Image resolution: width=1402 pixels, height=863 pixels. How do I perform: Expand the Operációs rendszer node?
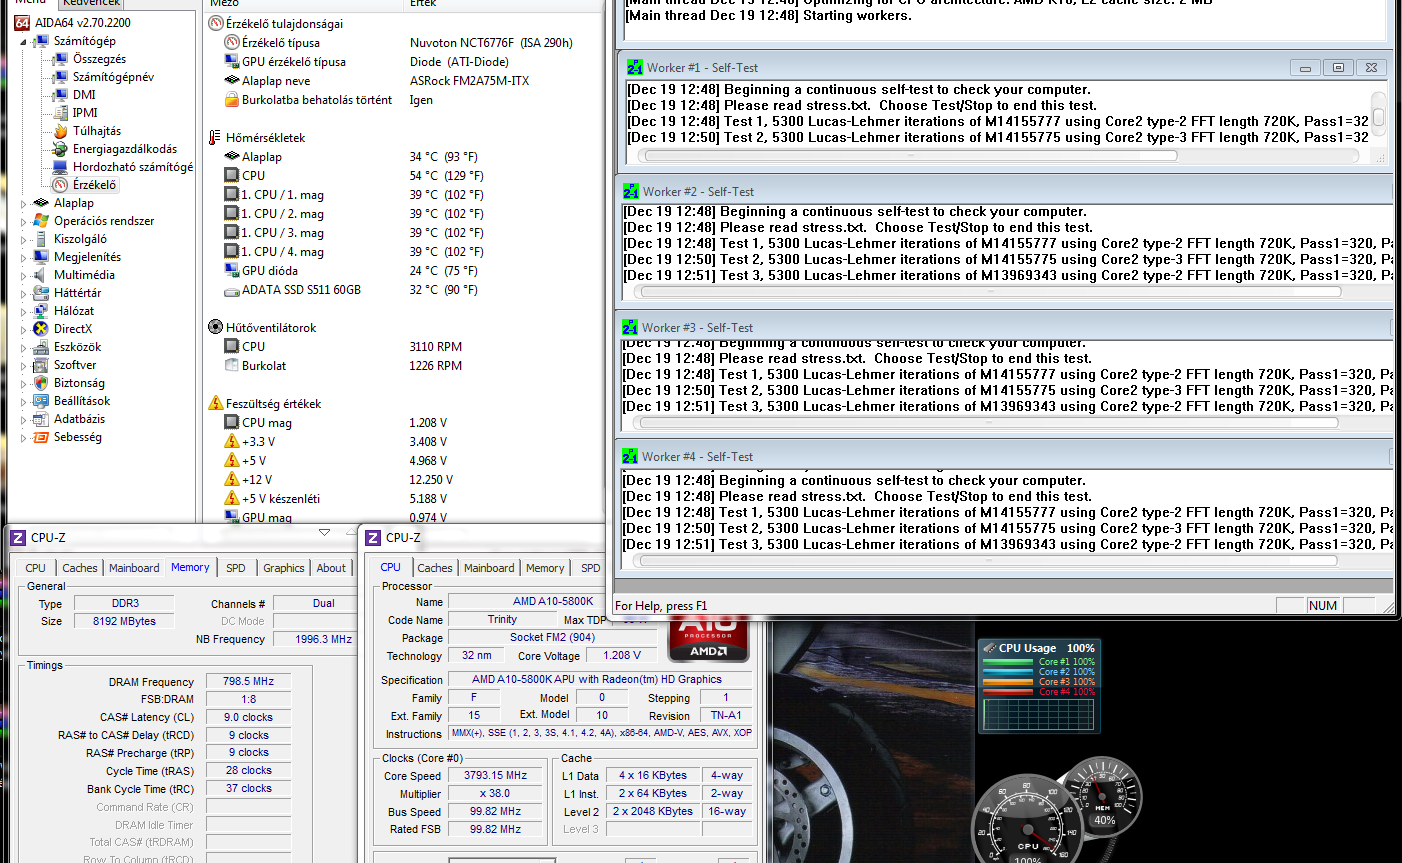(24, 221)
